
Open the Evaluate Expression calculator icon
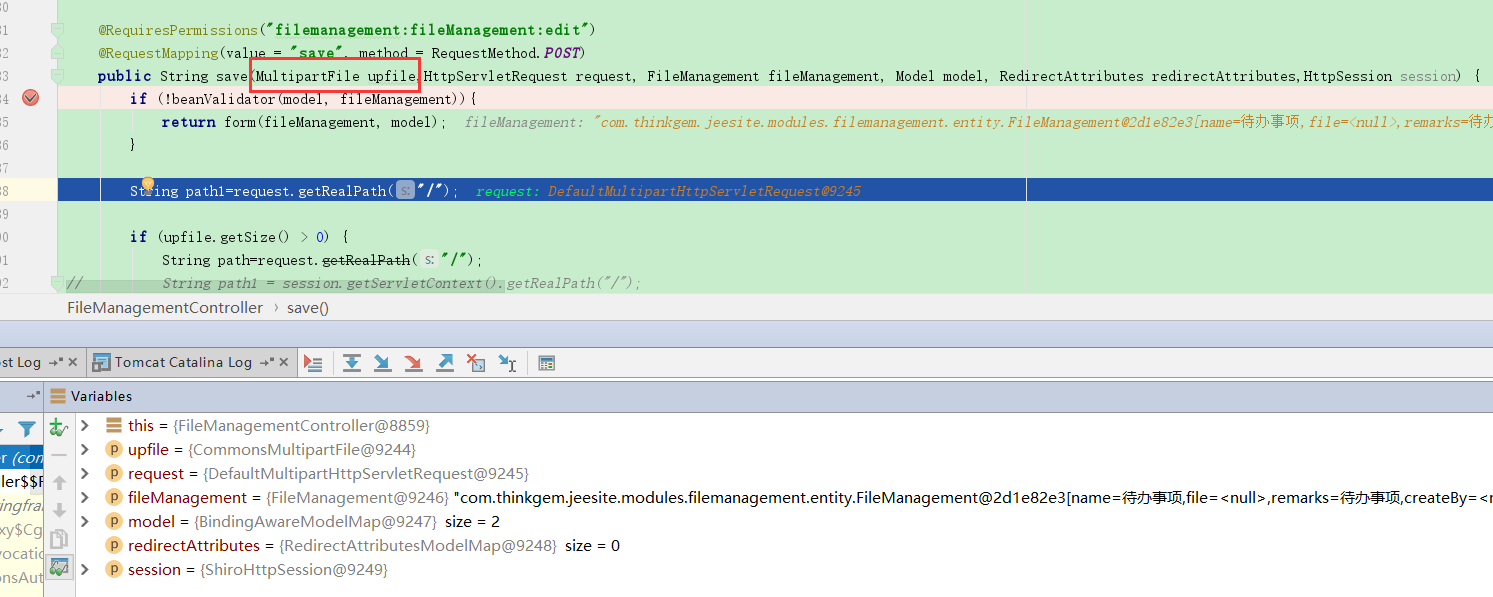[x=546, y=363]
